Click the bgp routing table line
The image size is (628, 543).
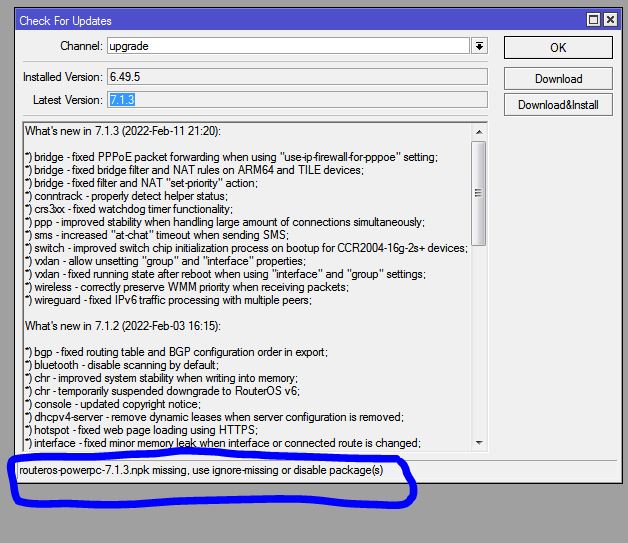point(176,352)
